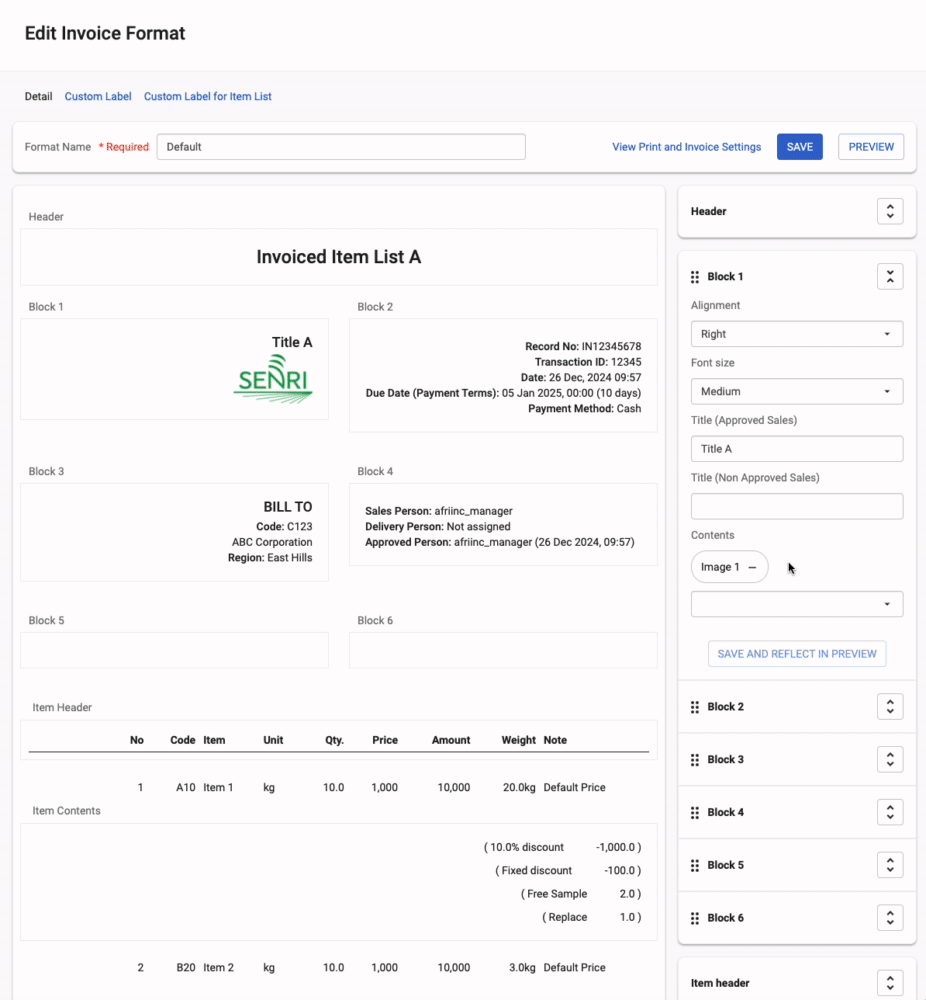
Task: Click the 'Weight' column header
Action: (518, 740)
